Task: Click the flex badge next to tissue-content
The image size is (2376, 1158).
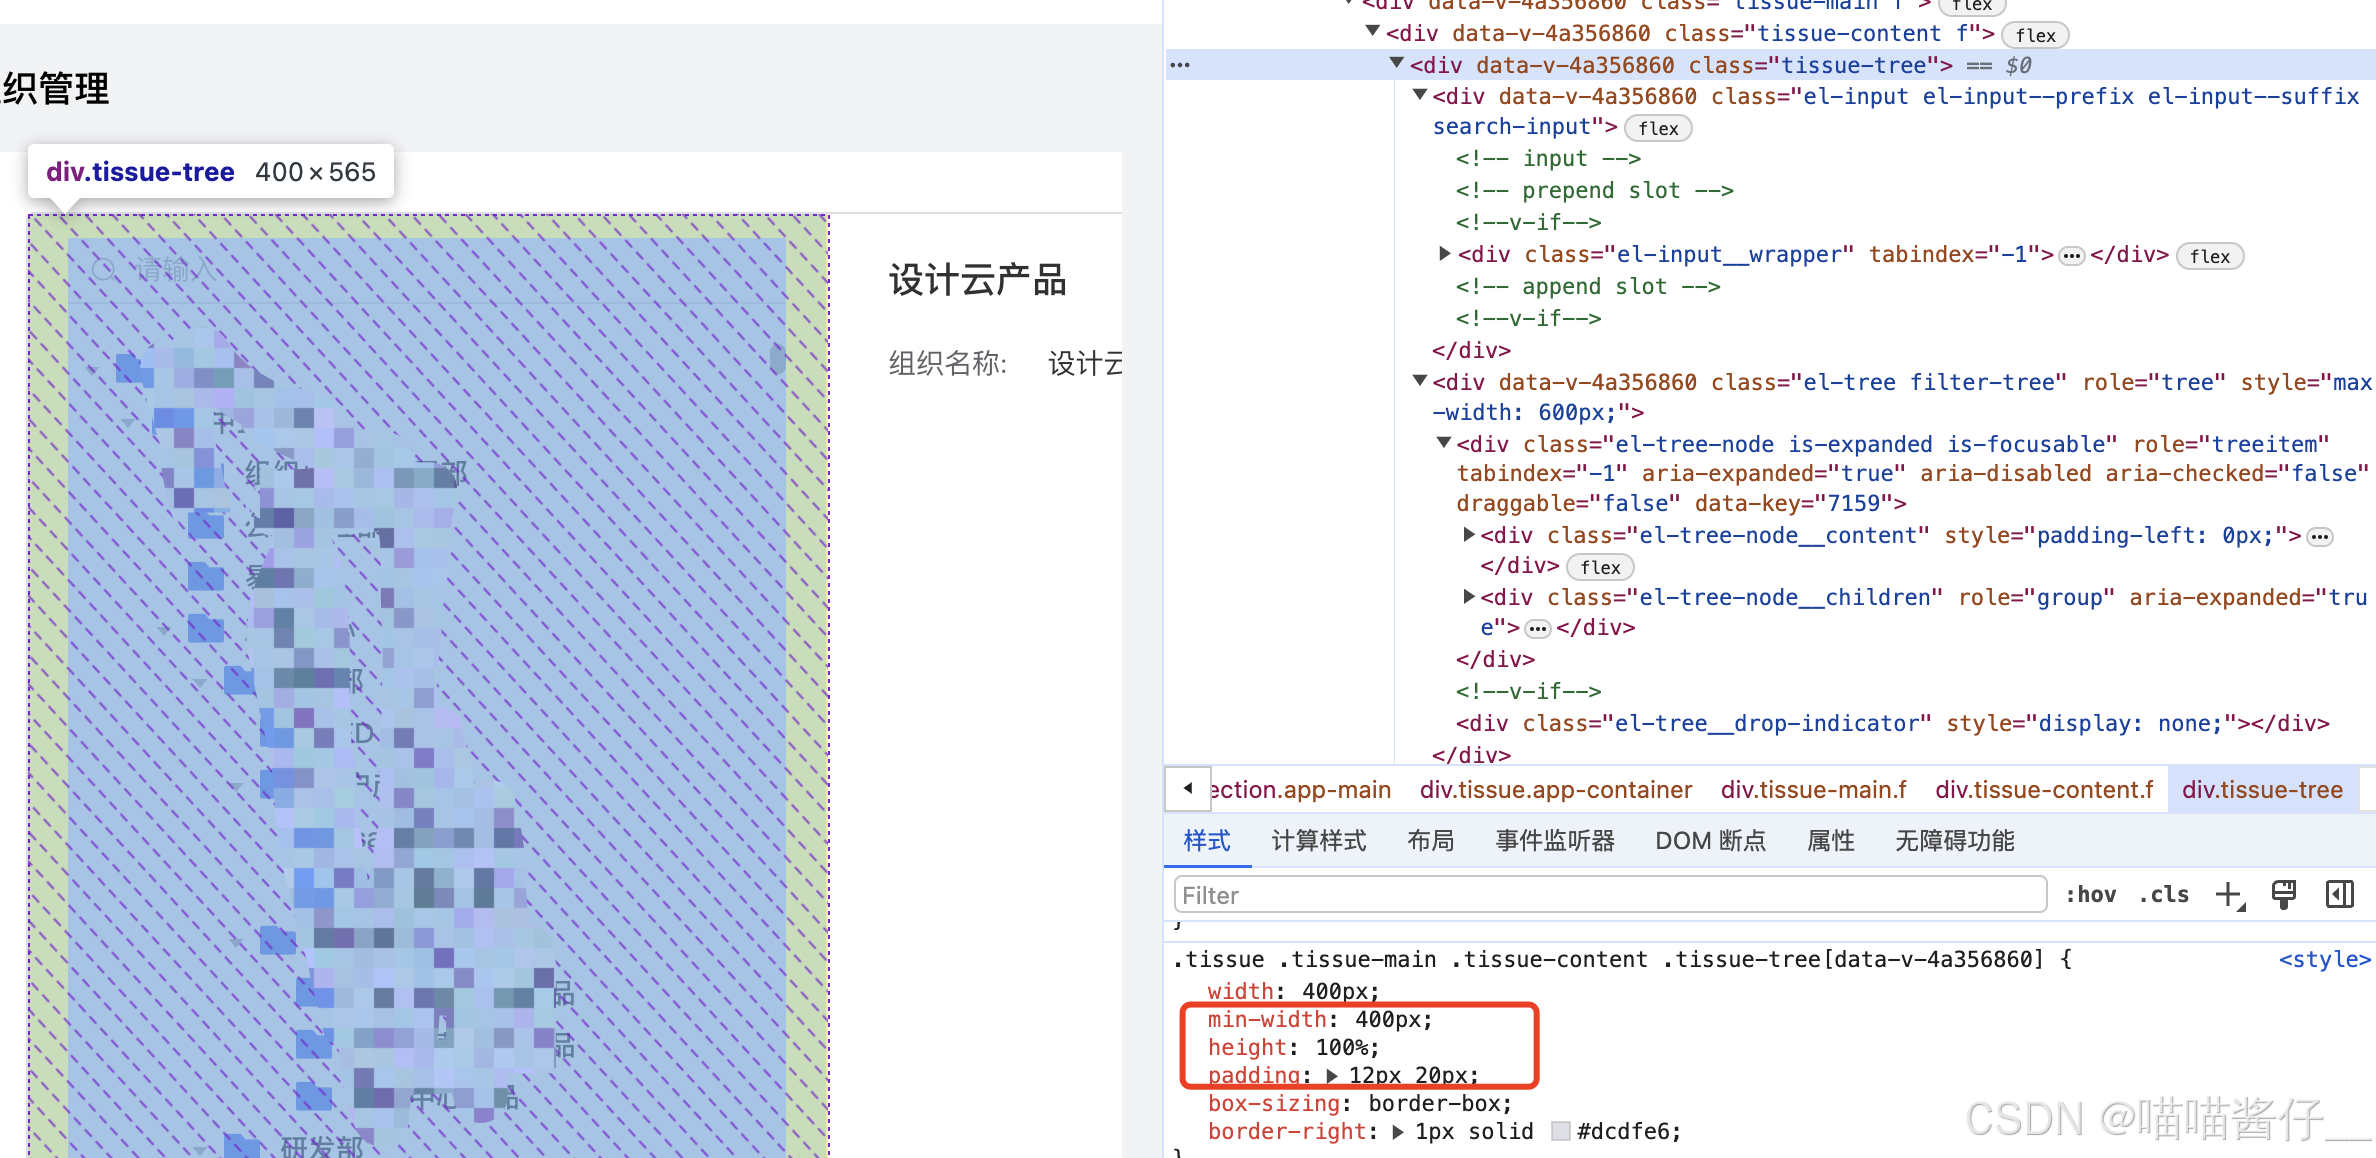Action: [x=2035, y=36]
